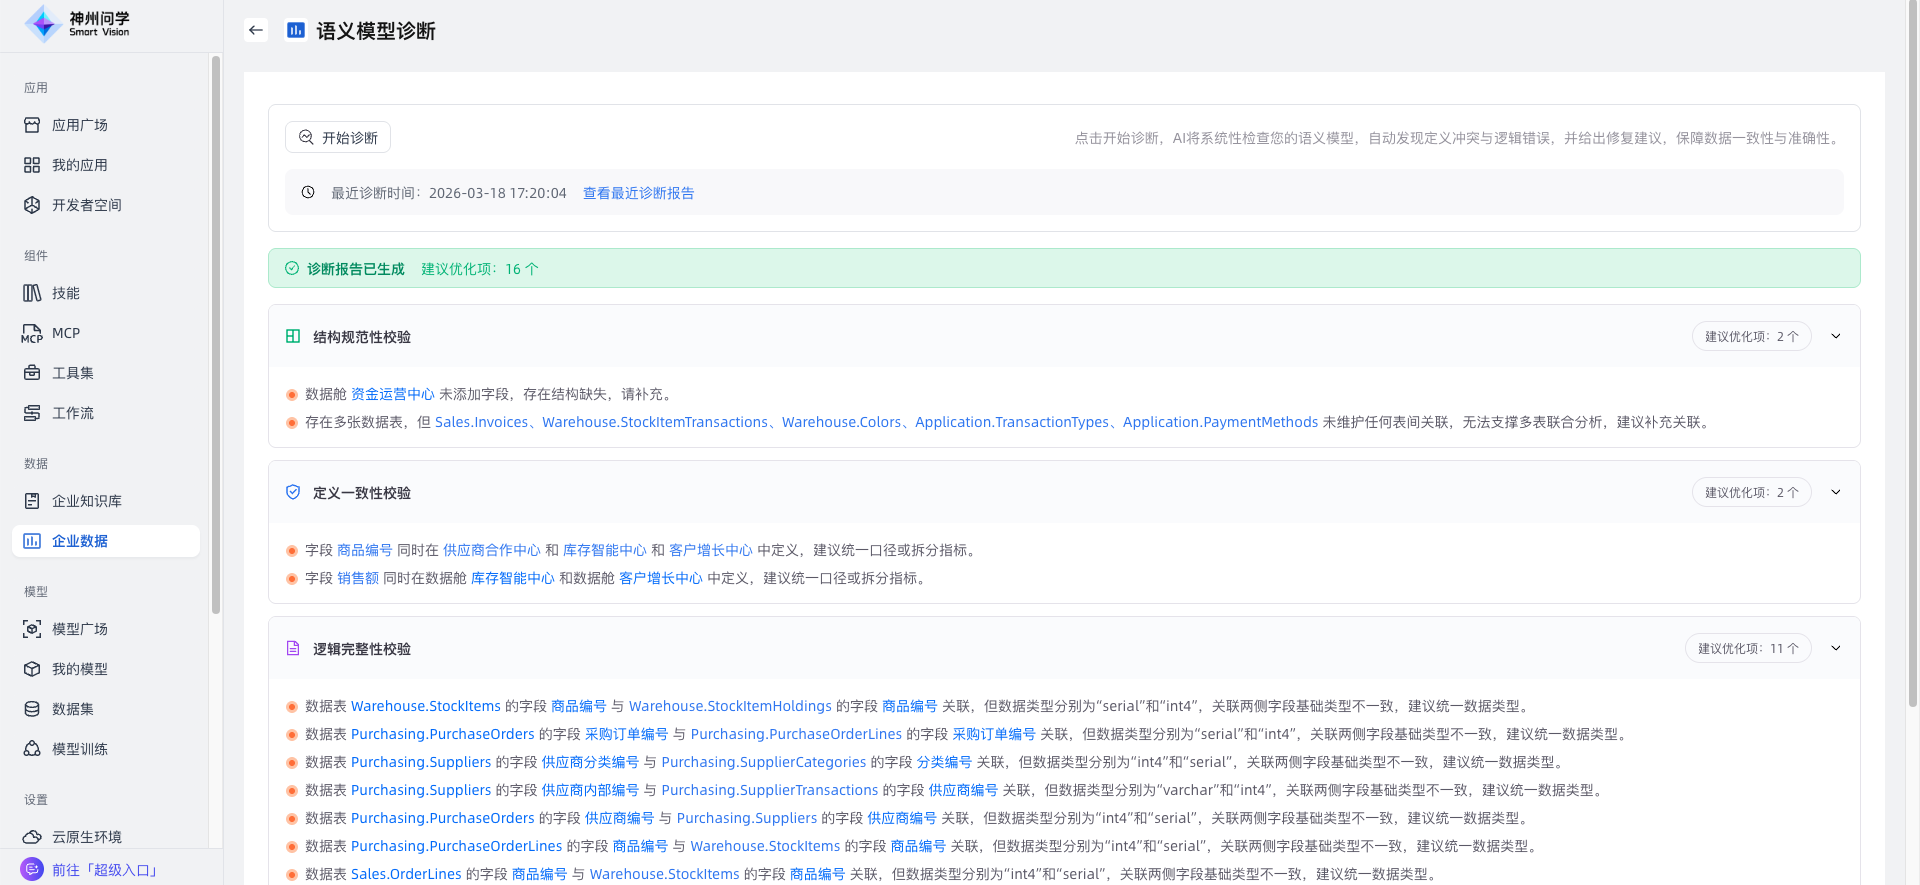Open the 资金运营中心 data cabin link

point(392,394)
